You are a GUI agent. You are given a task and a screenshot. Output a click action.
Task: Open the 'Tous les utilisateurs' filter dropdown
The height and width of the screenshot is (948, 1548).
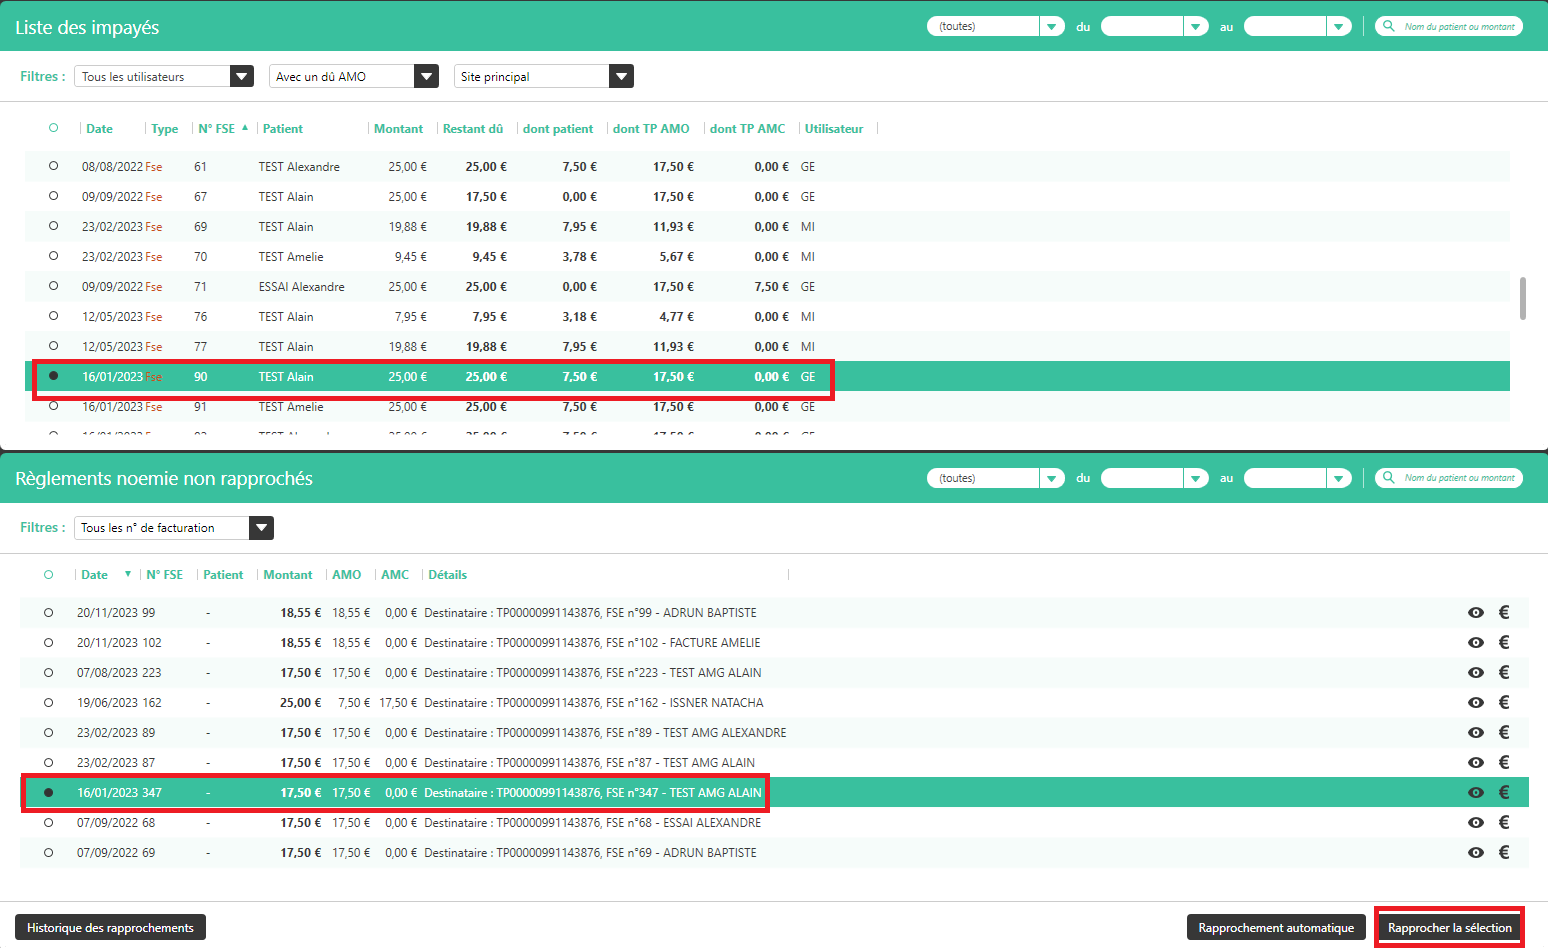241,76
